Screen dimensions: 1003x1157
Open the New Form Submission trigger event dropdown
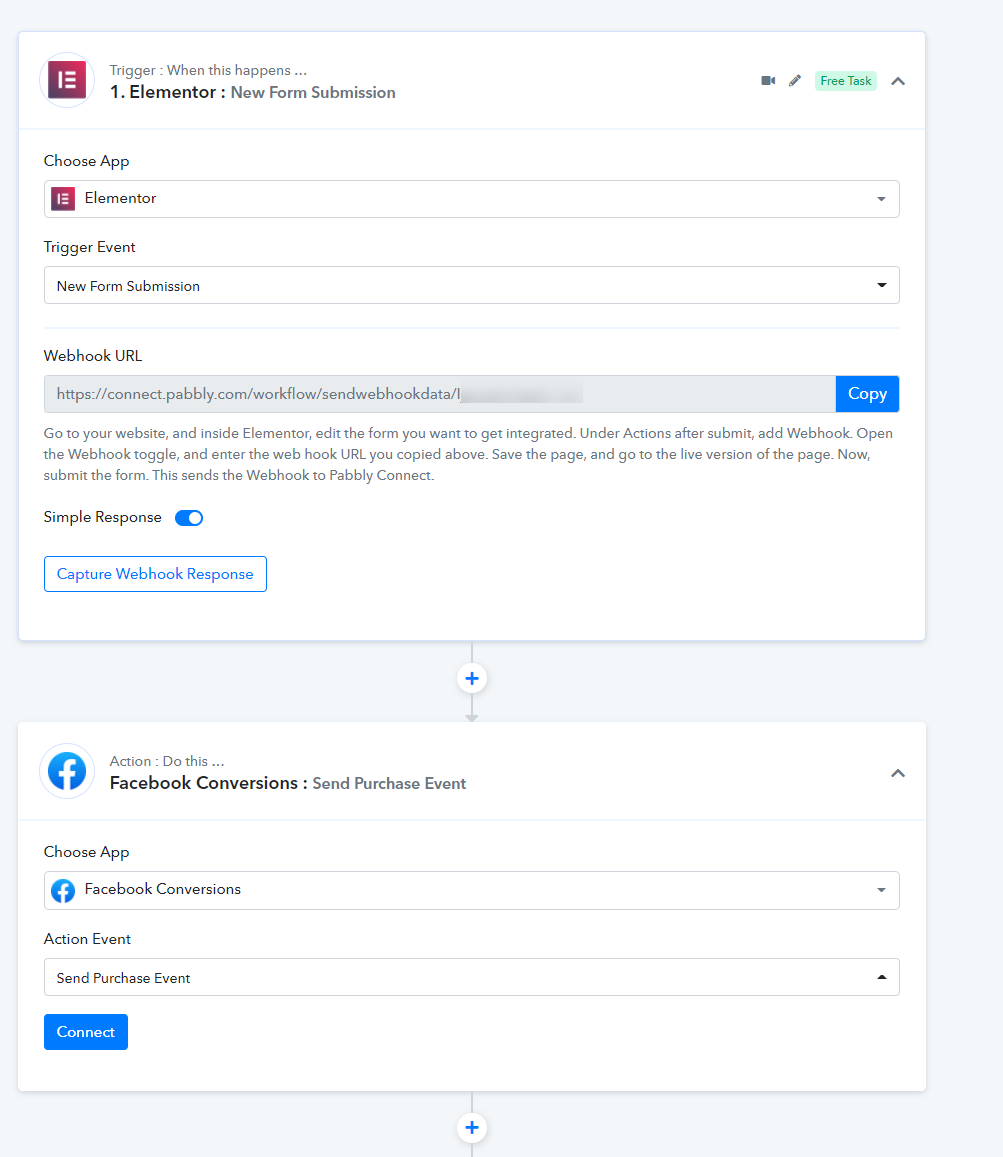pos(472,285)
